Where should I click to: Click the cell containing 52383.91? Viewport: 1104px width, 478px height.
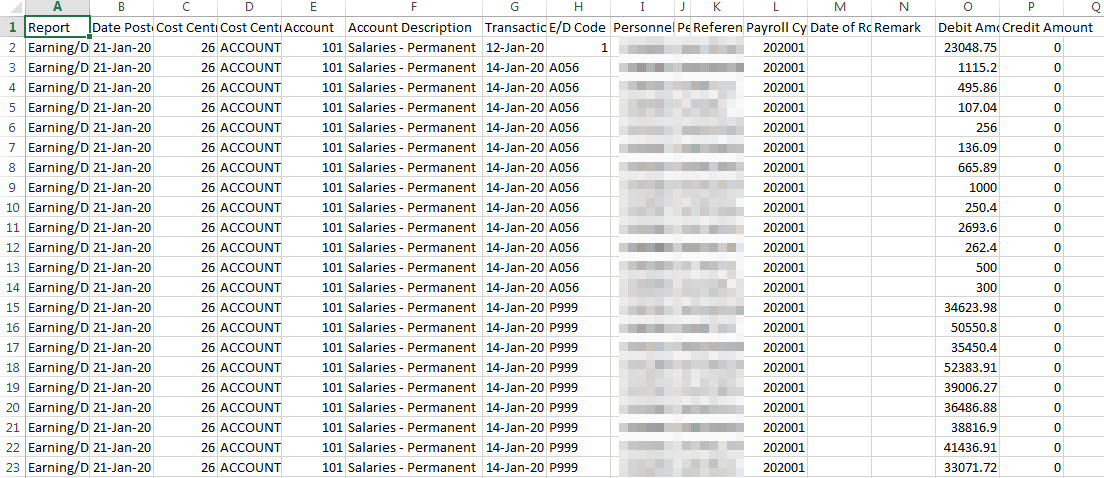968,367
